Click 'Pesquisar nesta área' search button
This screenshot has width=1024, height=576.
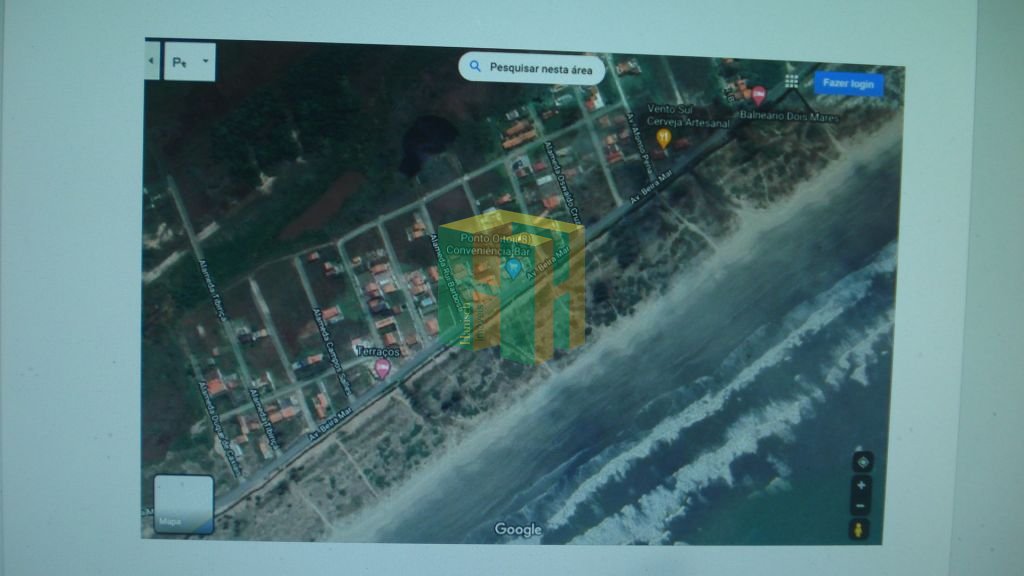pos(532,68)
